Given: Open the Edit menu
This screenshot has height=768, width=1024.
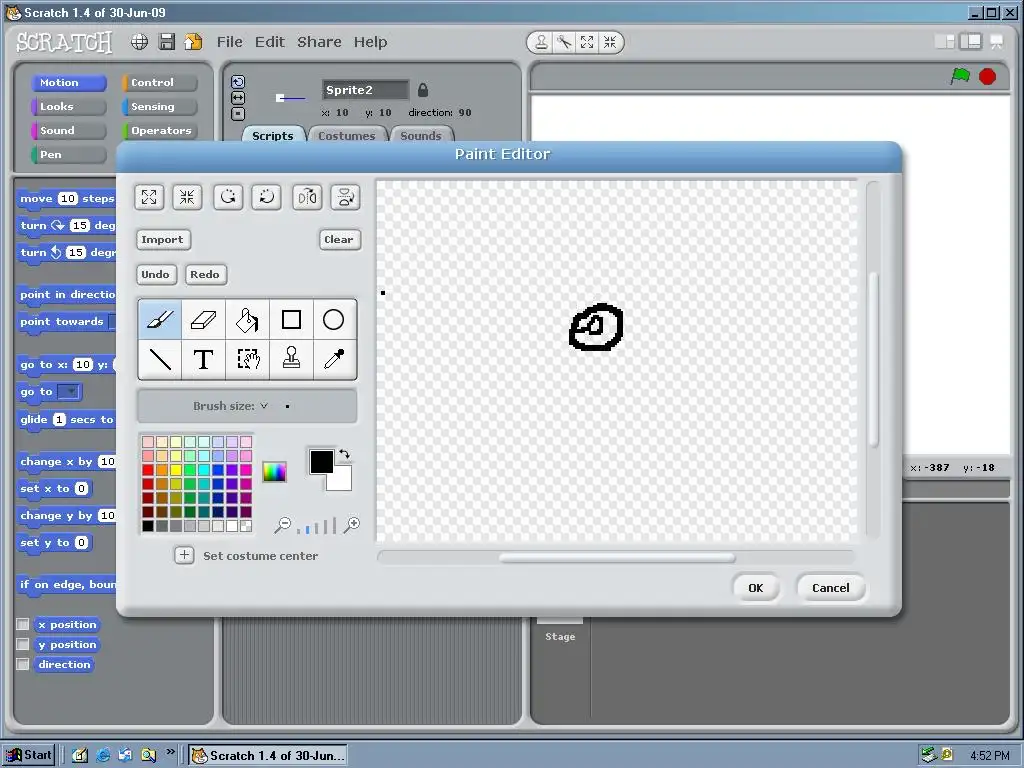Looking at the screenshot, I should pos(270,42).
